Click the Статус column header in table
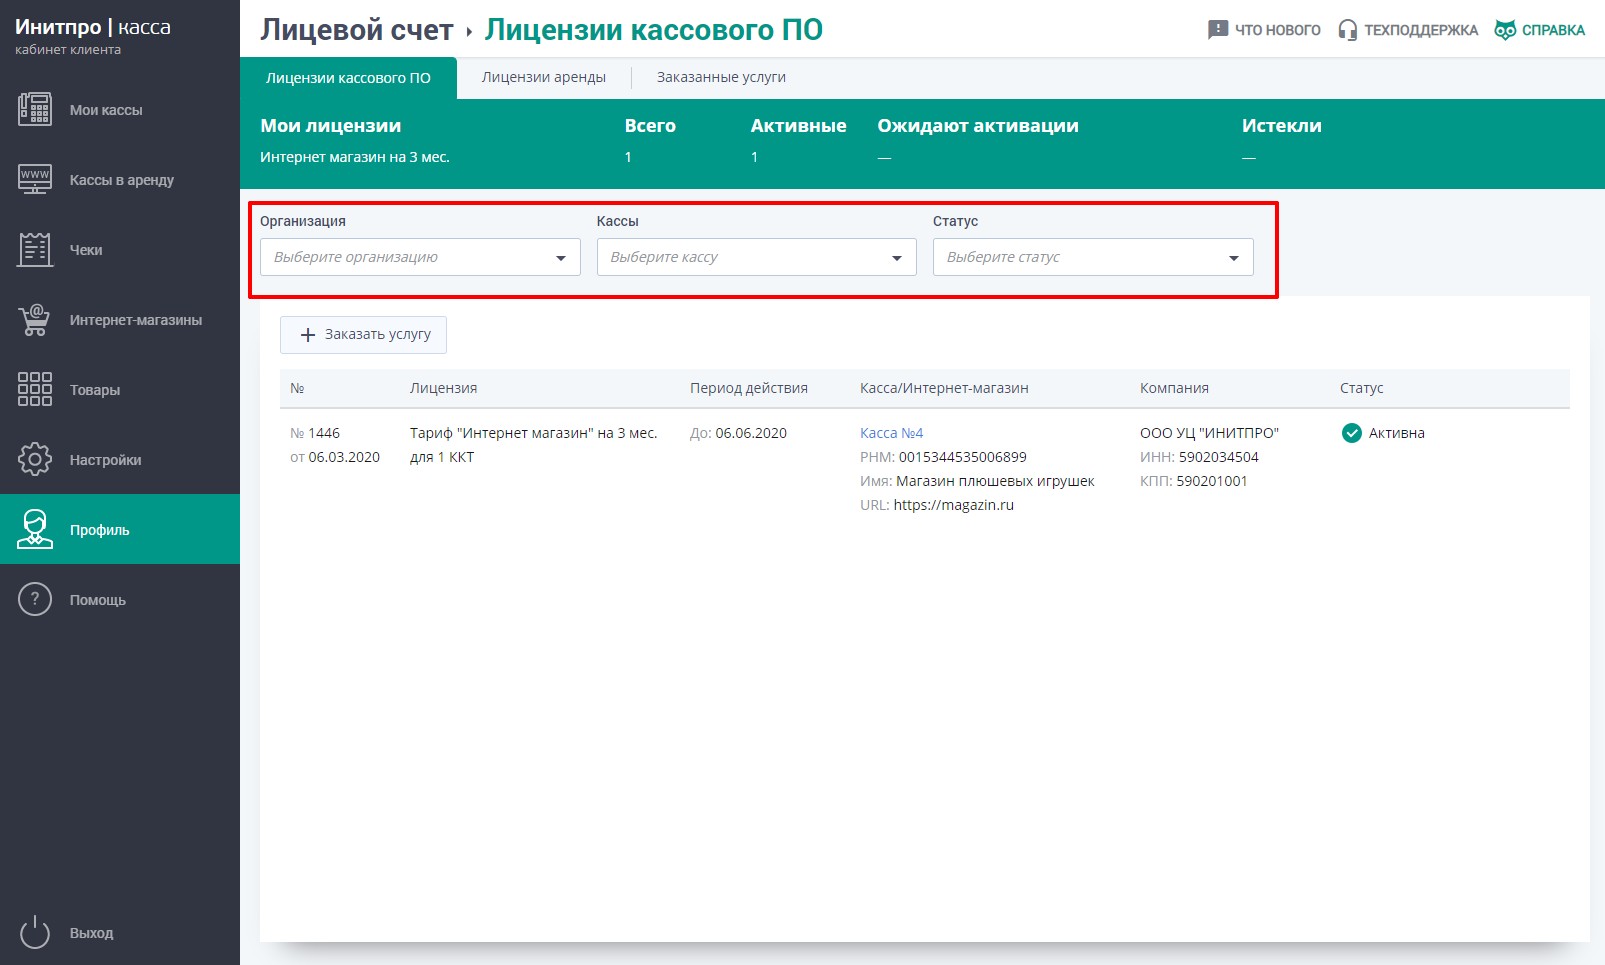The width and height of the screenshot is (1605, 965). (x=1362, y=388)
